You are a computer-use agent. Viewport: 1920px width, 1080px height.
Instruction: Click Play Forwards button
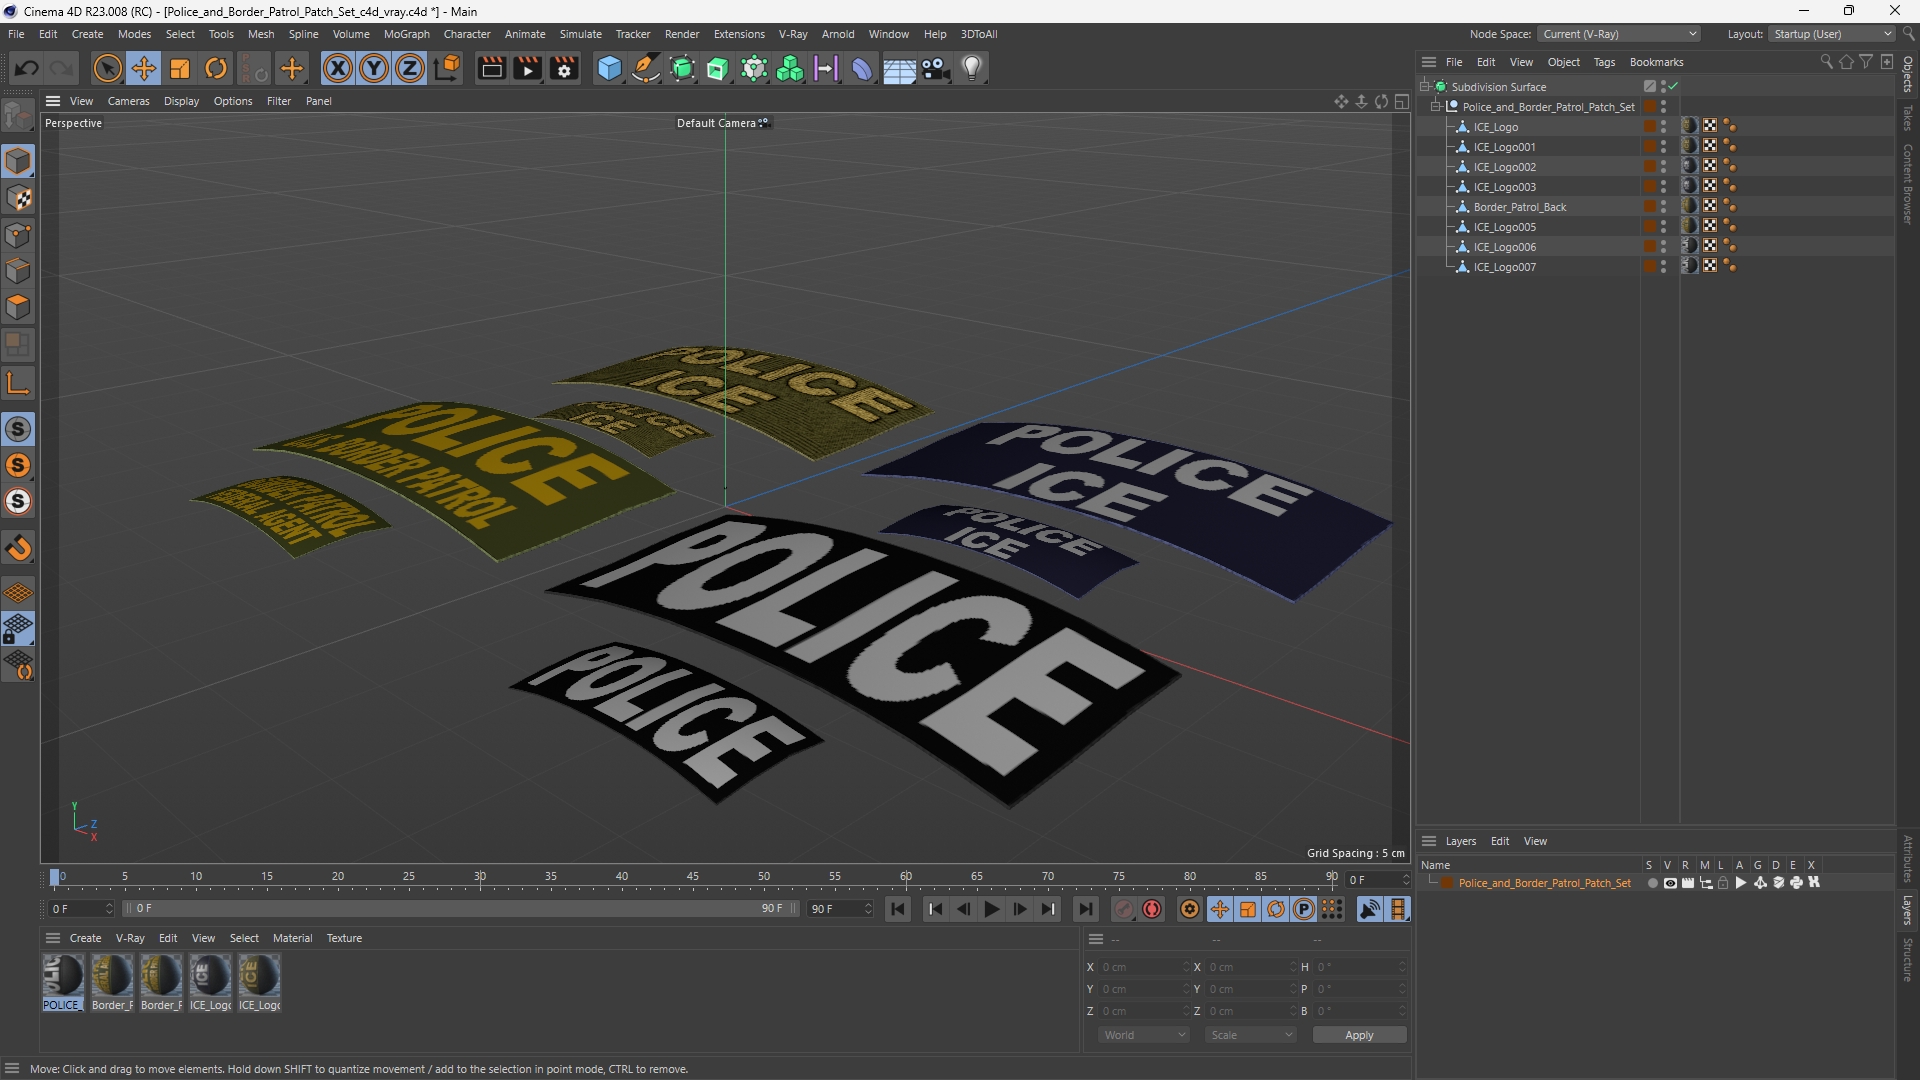tap(992, 909)
